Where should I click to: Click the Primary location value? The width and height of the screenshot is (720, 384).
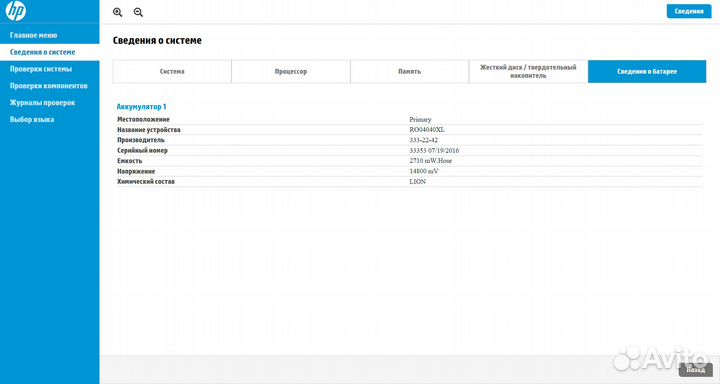(420, 119)
